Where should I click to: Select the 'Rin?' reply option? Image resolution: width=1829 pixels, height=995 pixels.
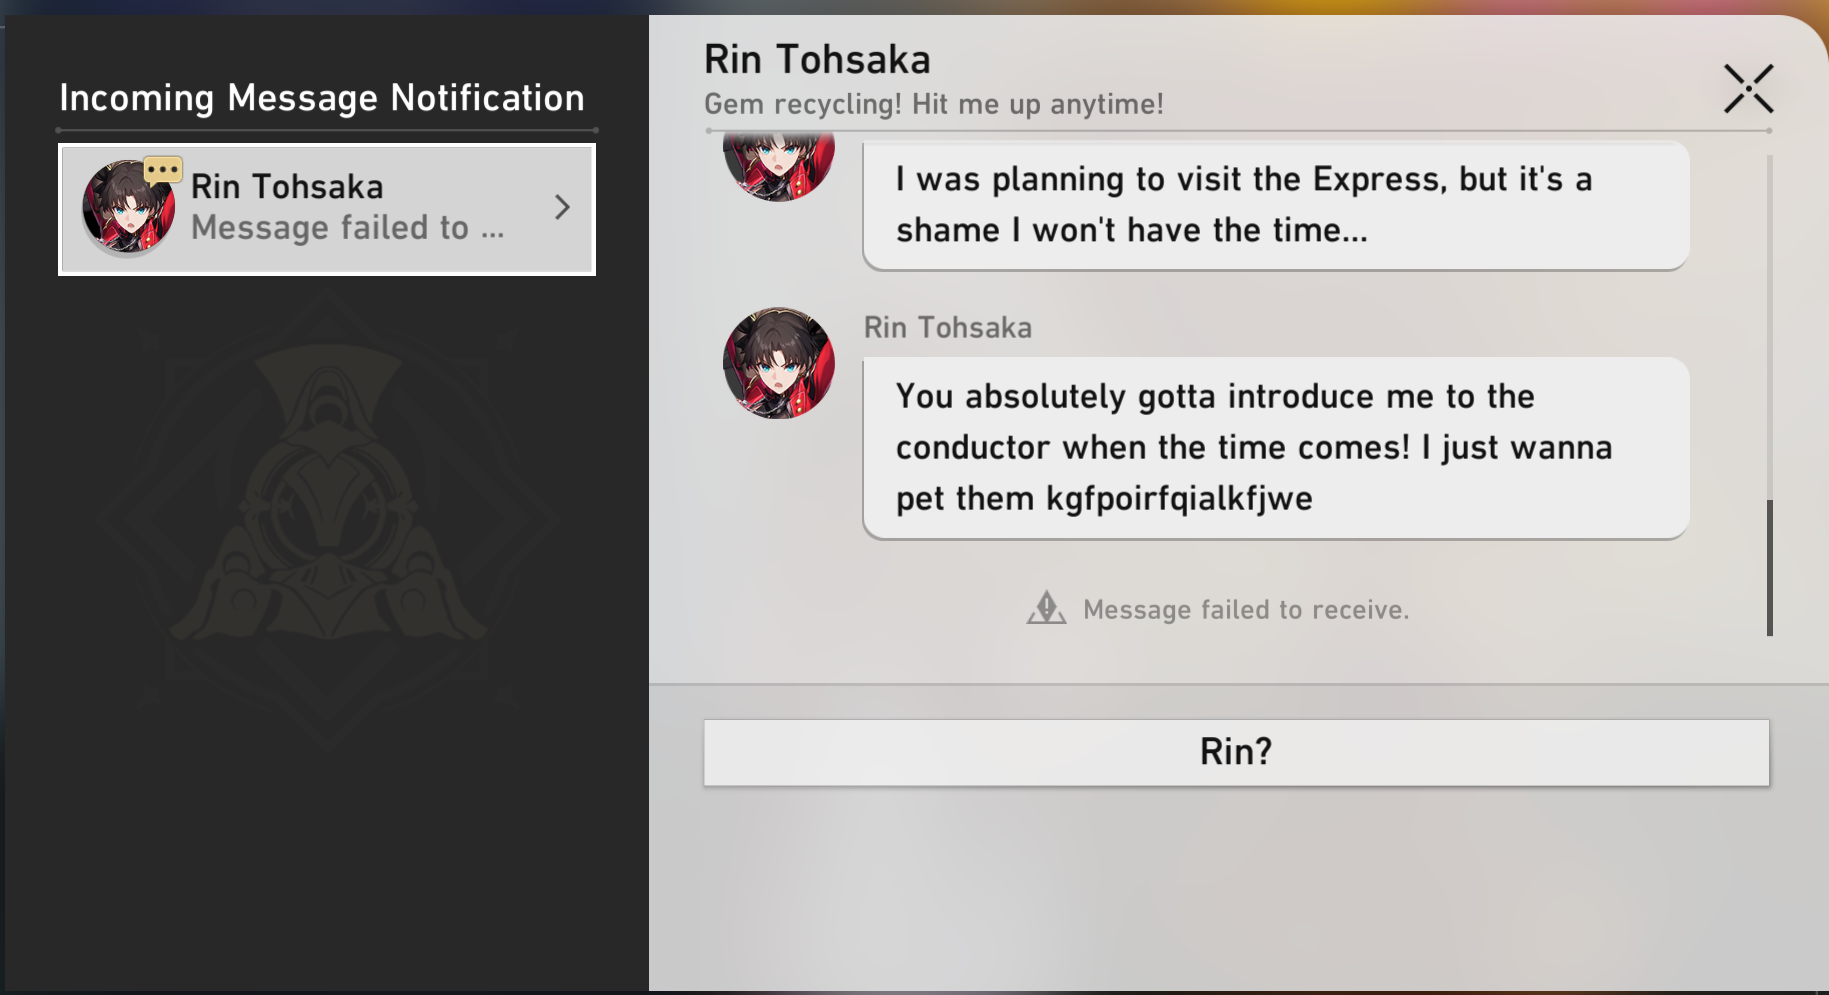pyautogui.click(x=1236, y=752)
